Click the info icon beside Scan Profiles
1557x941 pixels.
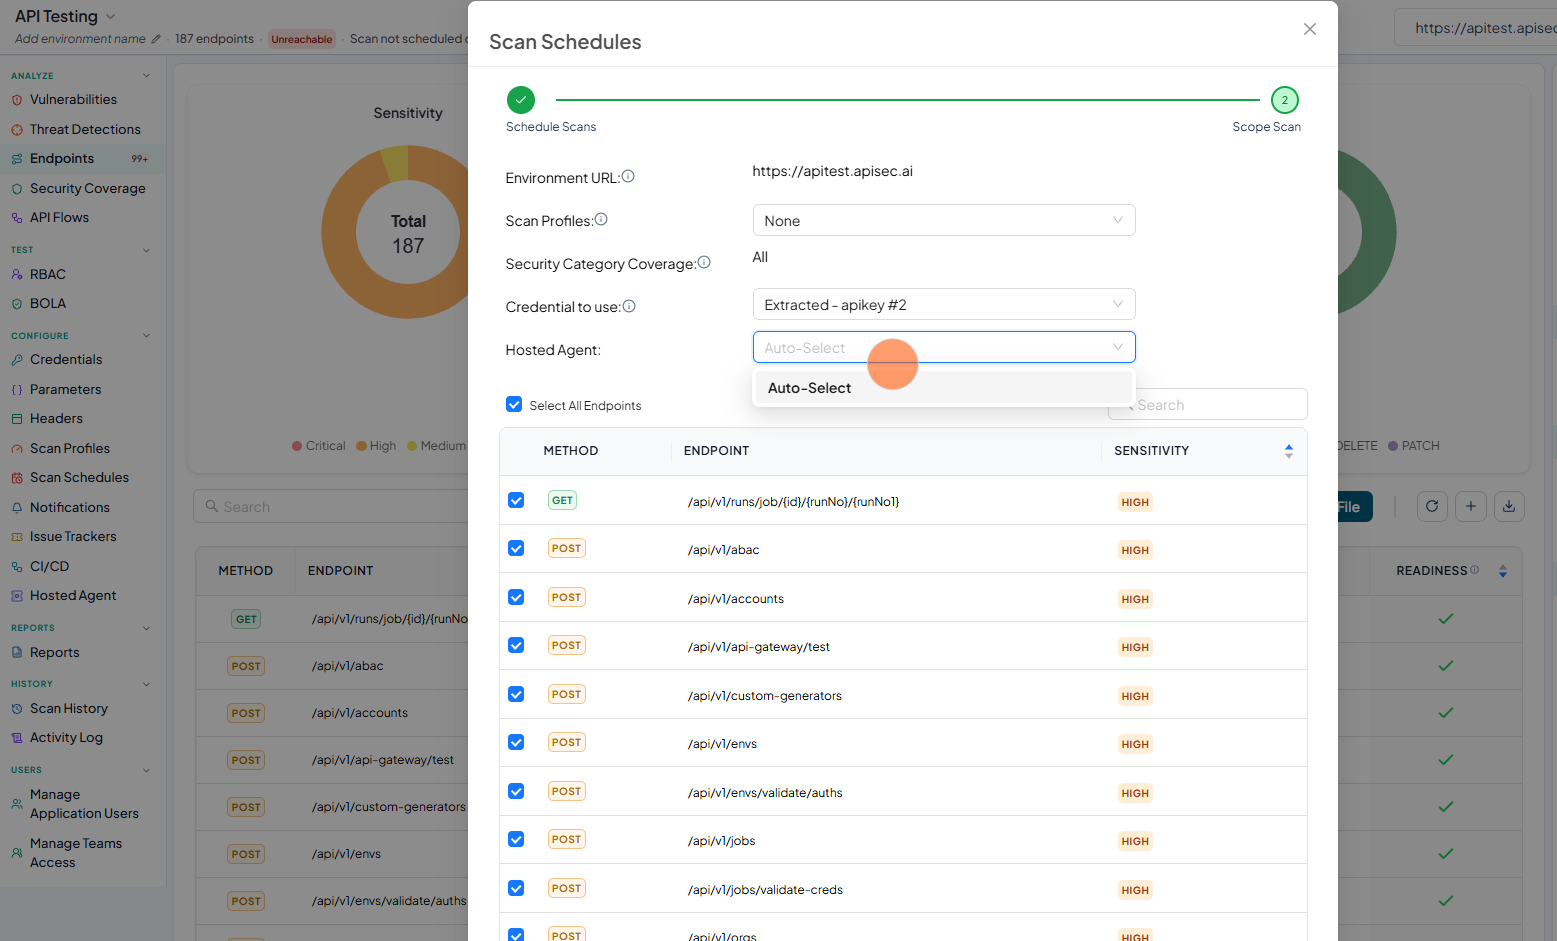(601, 219)
